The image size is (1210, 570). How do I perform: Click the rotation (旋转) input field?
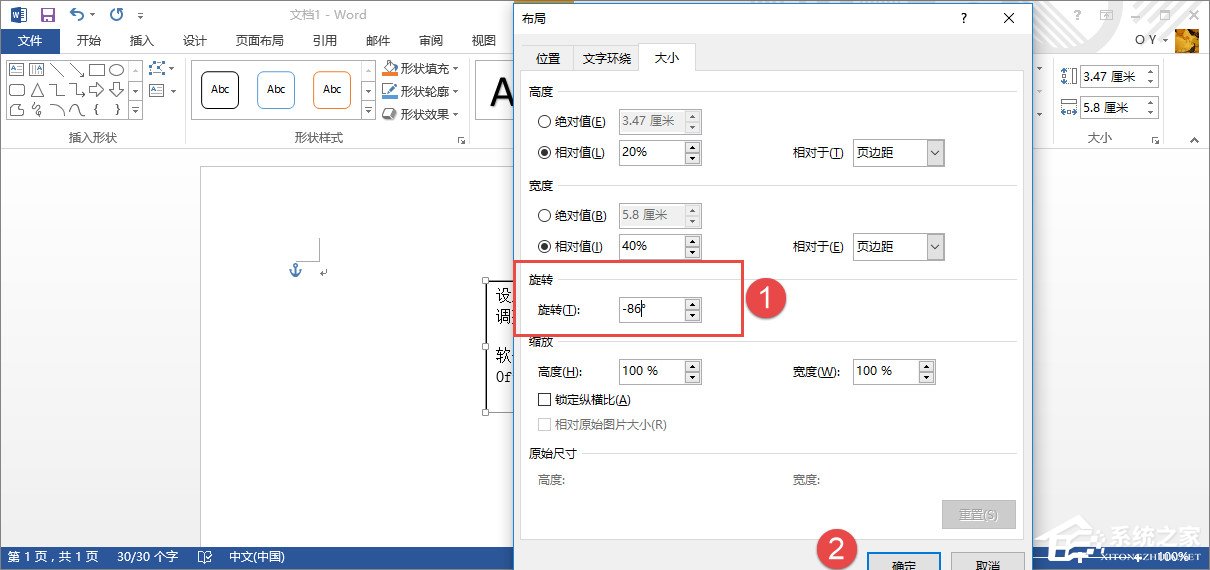coord(650,310)
